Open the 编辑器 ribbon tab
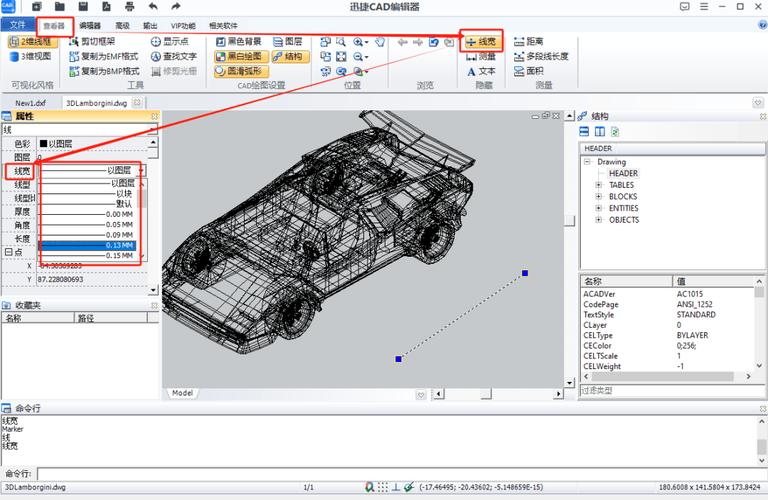 click(x=90, y=25)
